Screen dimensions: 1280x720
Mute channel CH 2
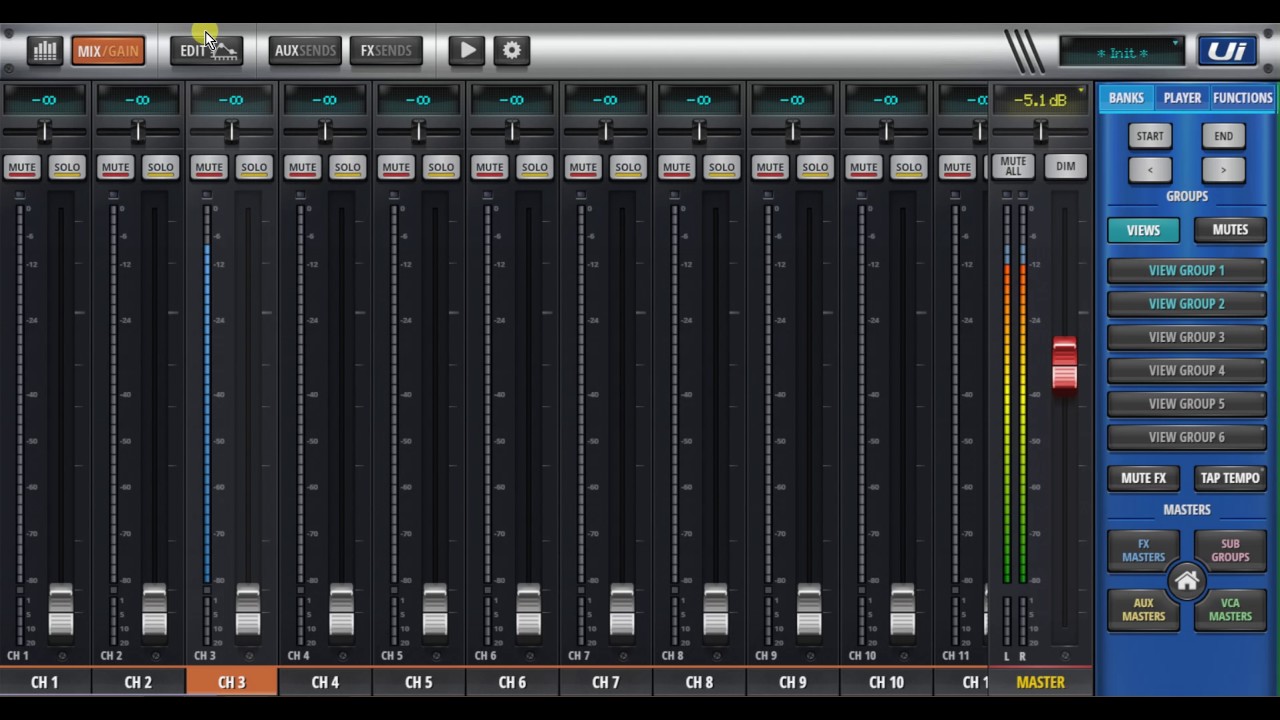click(x=115, y=167)
